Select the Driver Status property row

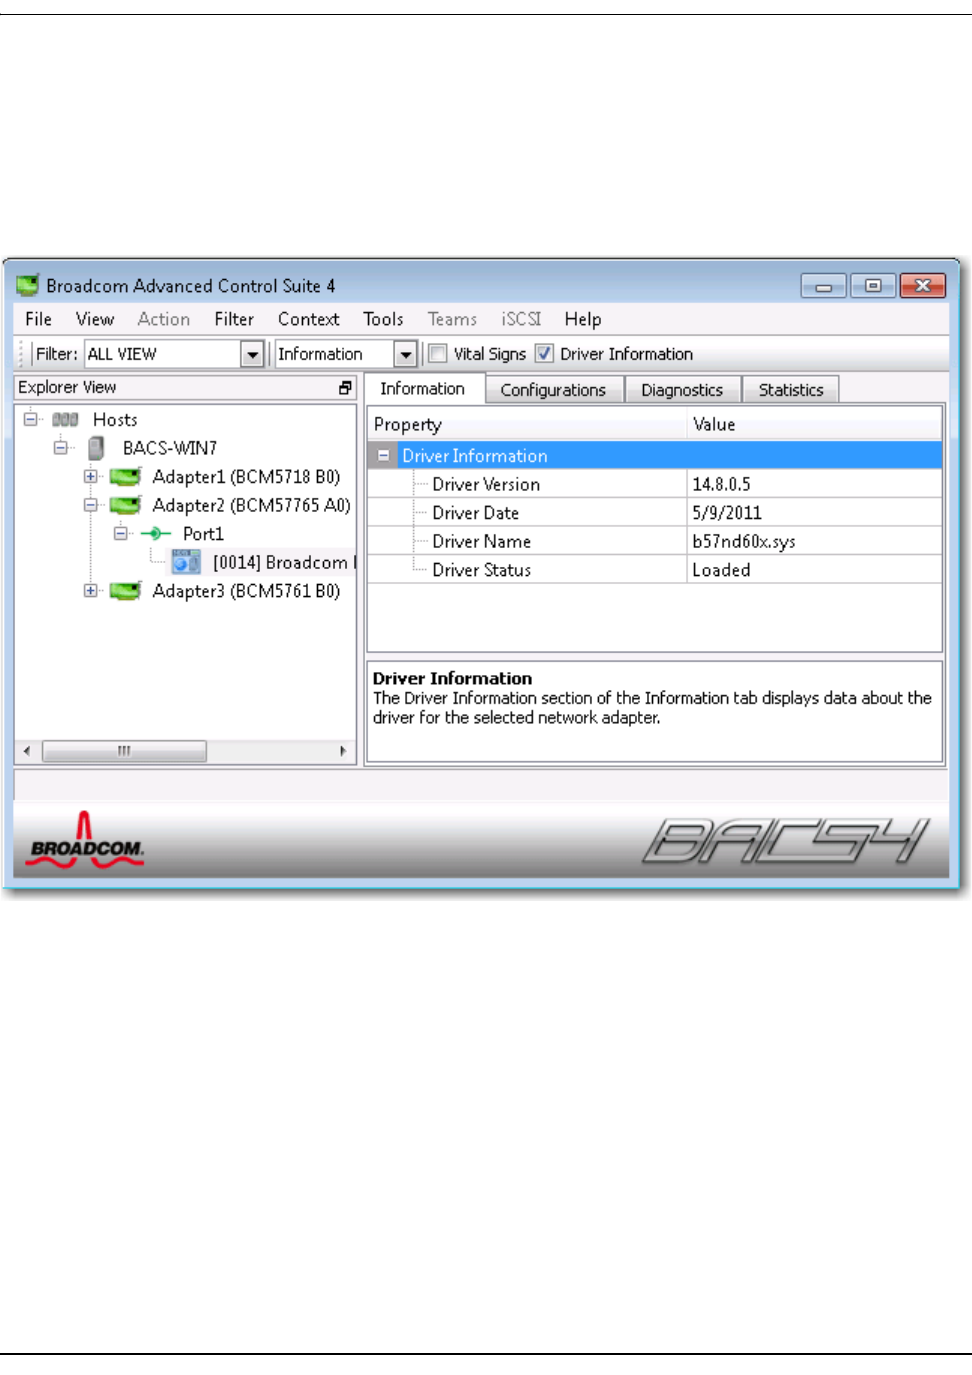(x=655, y=570)
